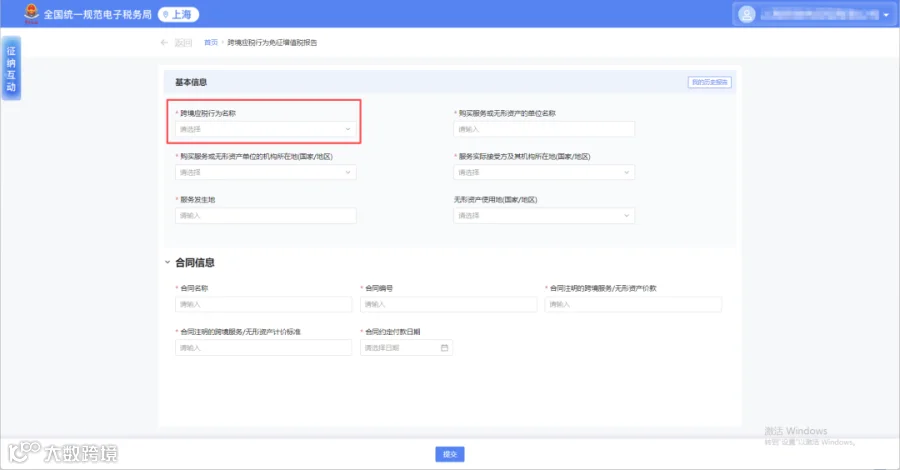Open the 合同约定付款日期 date picker
The height and width of the screenshot is (470, 900).
(x=406, y=348)
